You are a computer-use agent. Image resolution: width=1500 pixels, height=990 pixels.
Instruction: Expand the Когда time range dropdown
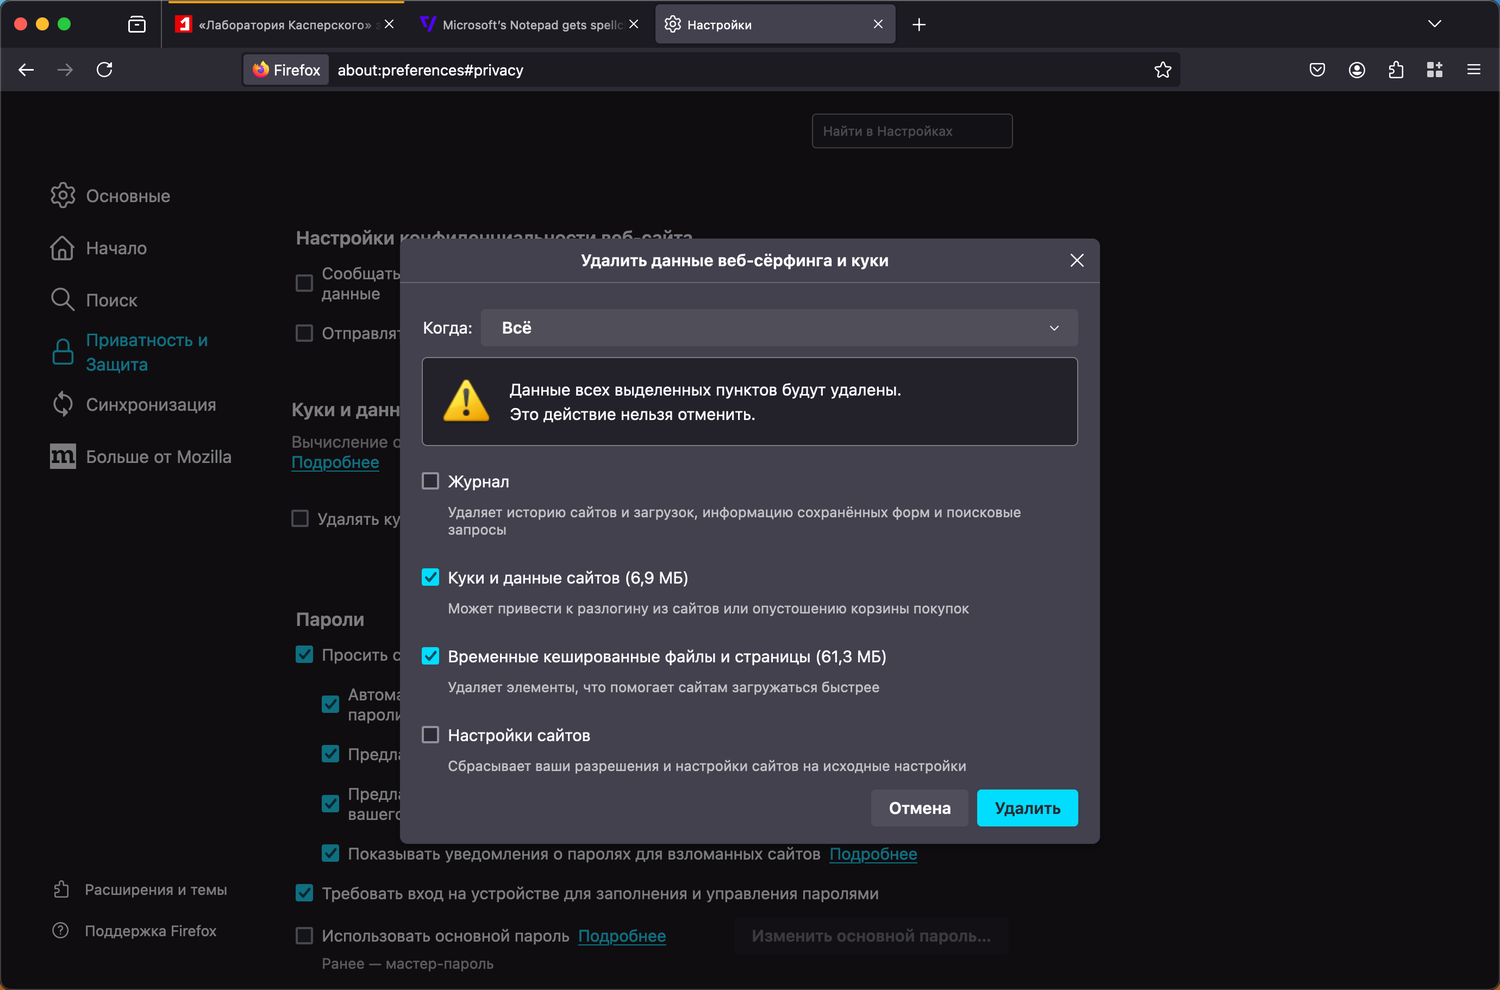coord(779,328)
